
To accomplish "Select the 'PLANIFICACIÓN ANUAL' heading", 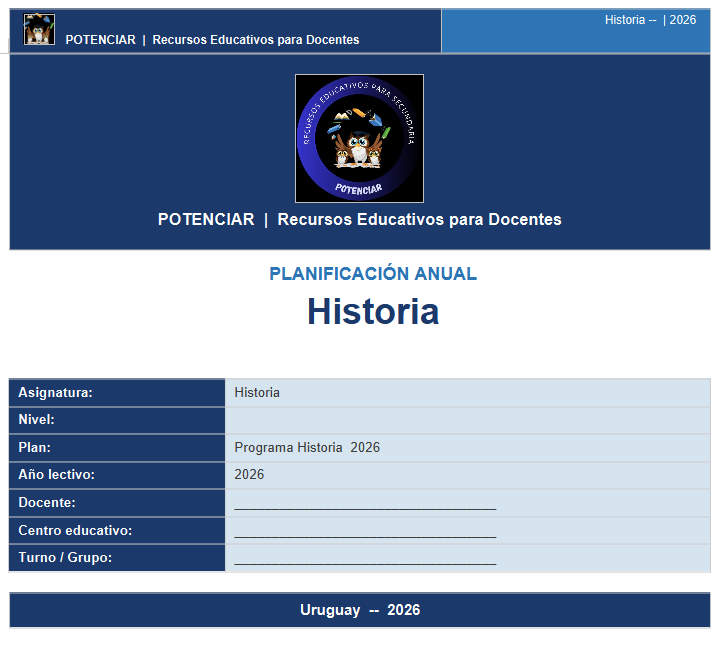I will [373, 274].
